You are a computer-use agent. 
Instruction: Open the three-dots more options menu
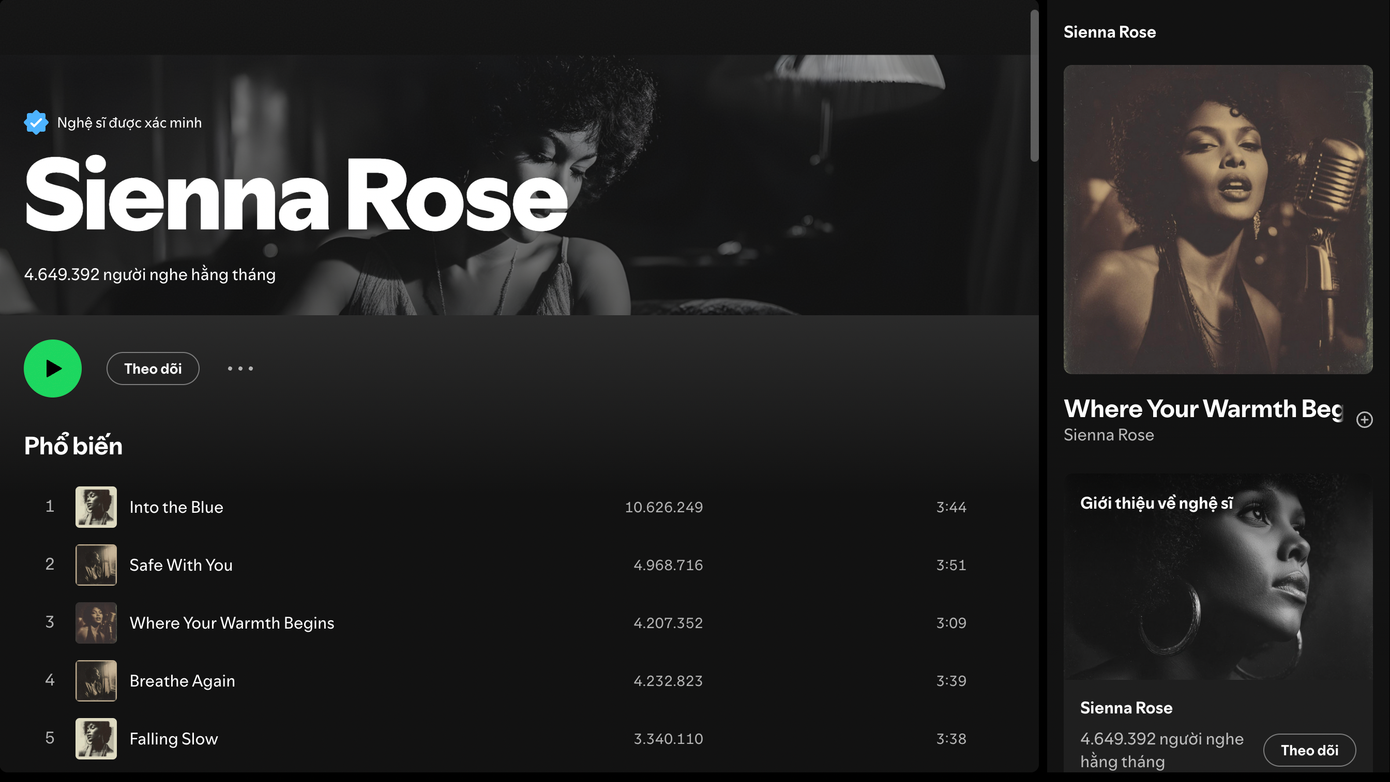point(240,369)
